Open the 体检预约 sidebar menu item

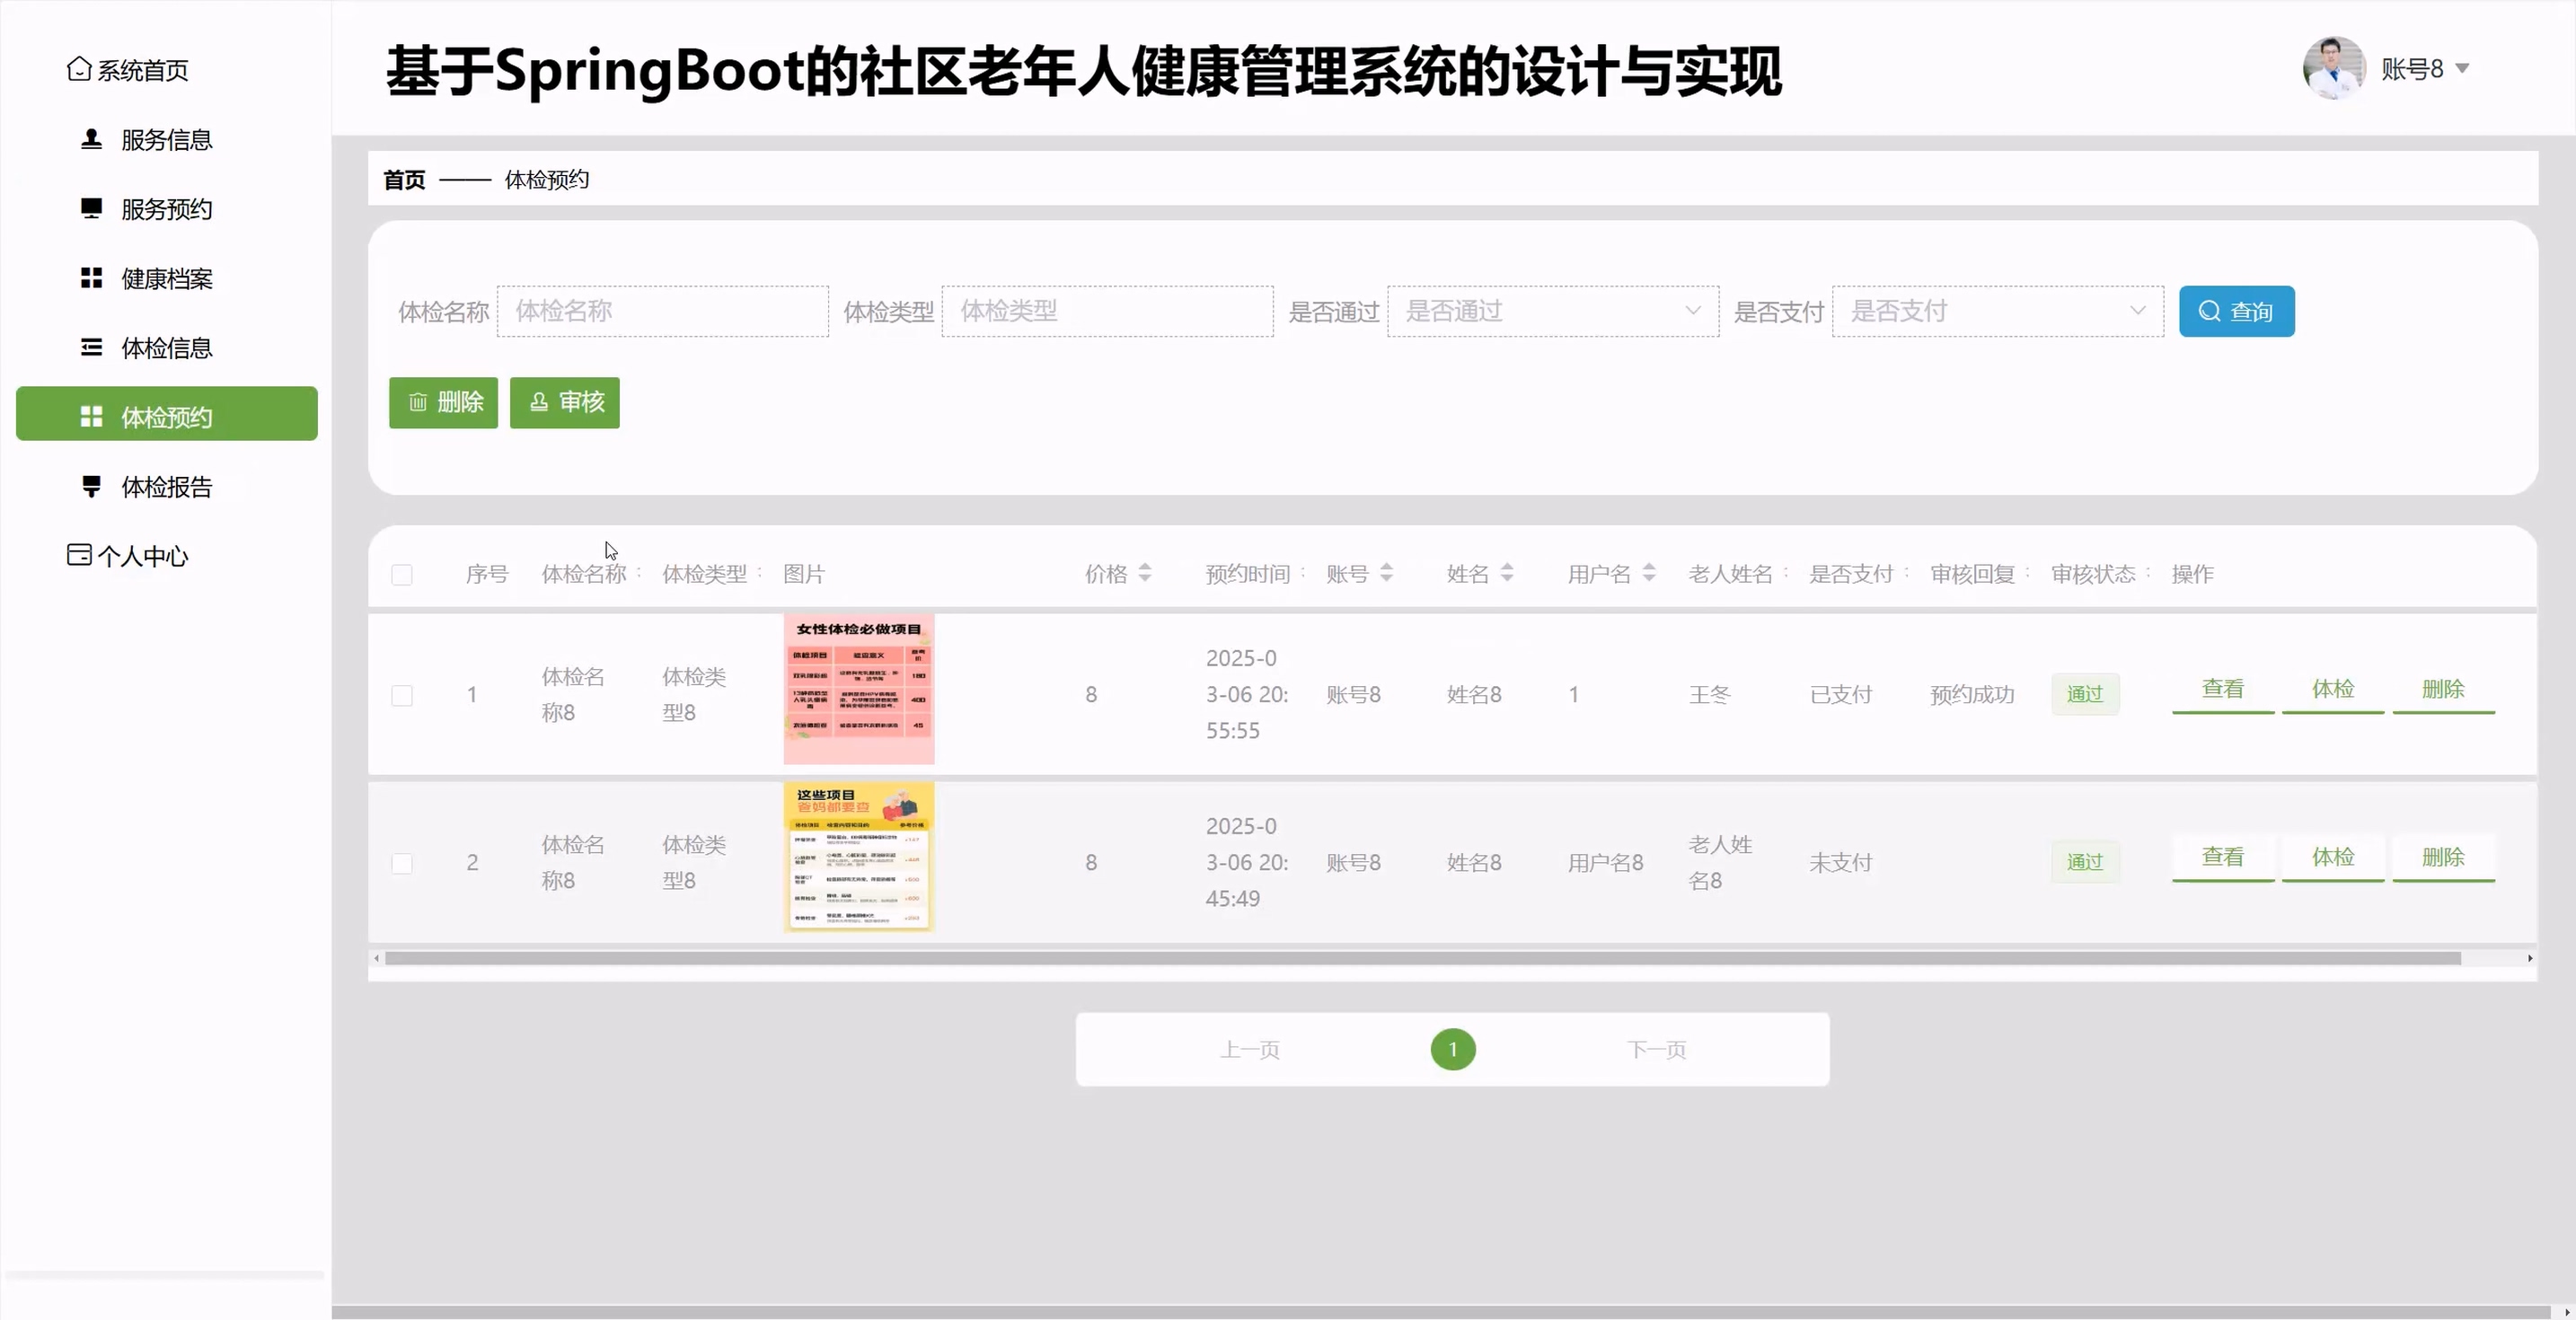coord(166,416)
